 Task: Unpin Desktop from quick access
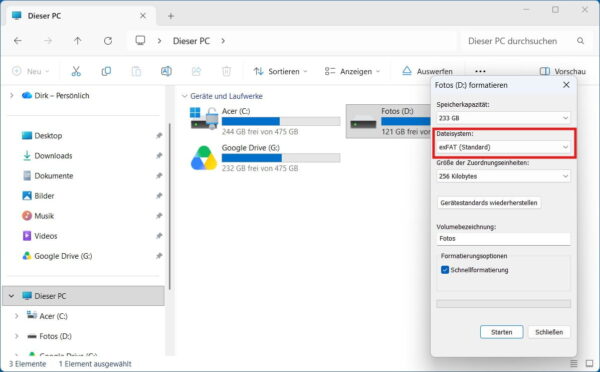pyautogui.click(x=159, y=135)
